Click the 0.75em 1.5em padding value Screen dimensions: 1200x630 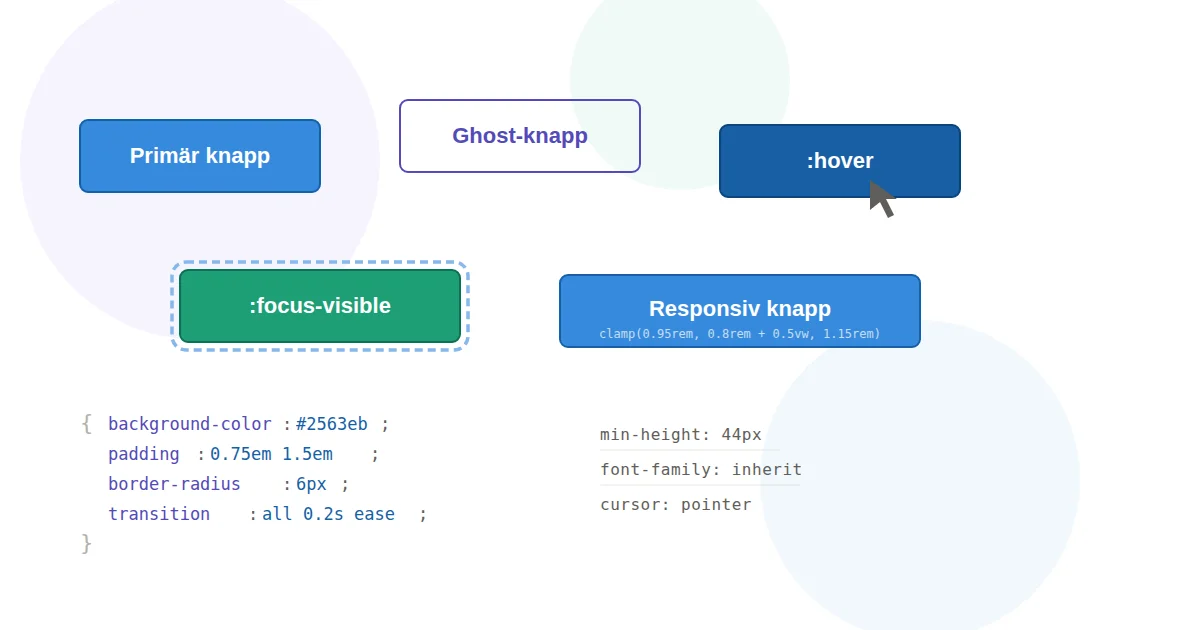pyautogui.click(x=271, y=454)
